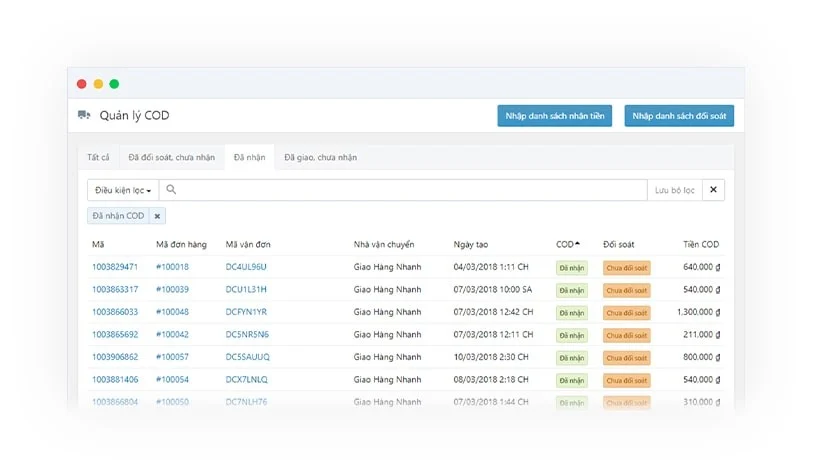Remove the Đã nhận COD filter tag

point(158,216)
